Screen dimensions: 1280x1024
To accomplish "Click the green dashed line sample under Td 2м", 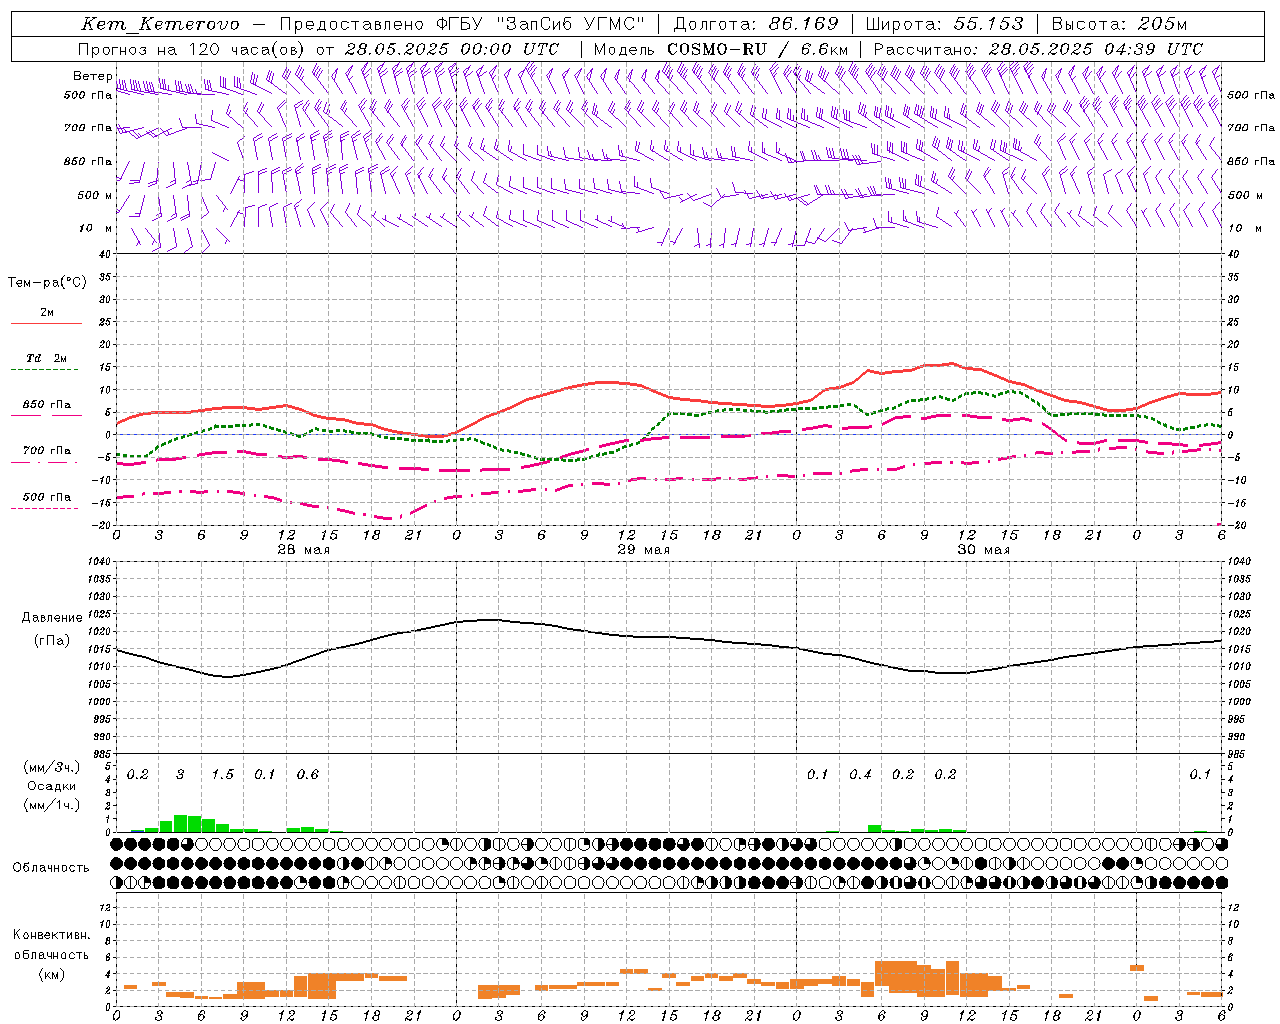I will (x=46, y=370).
